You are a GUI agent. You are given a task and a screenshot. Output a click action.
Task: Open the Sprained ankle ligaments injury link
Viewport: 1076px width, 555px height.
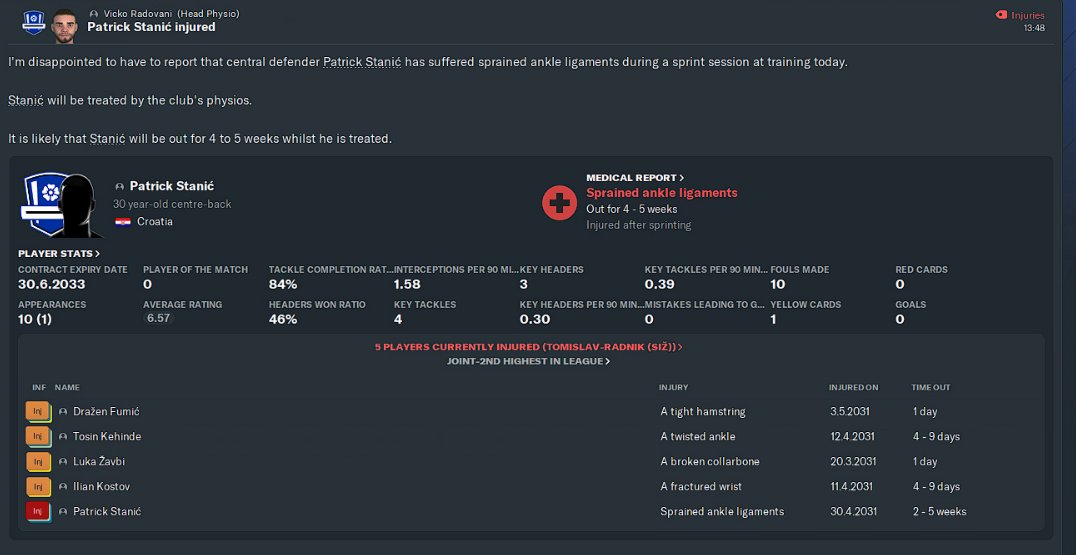click(x=662, y=193)
